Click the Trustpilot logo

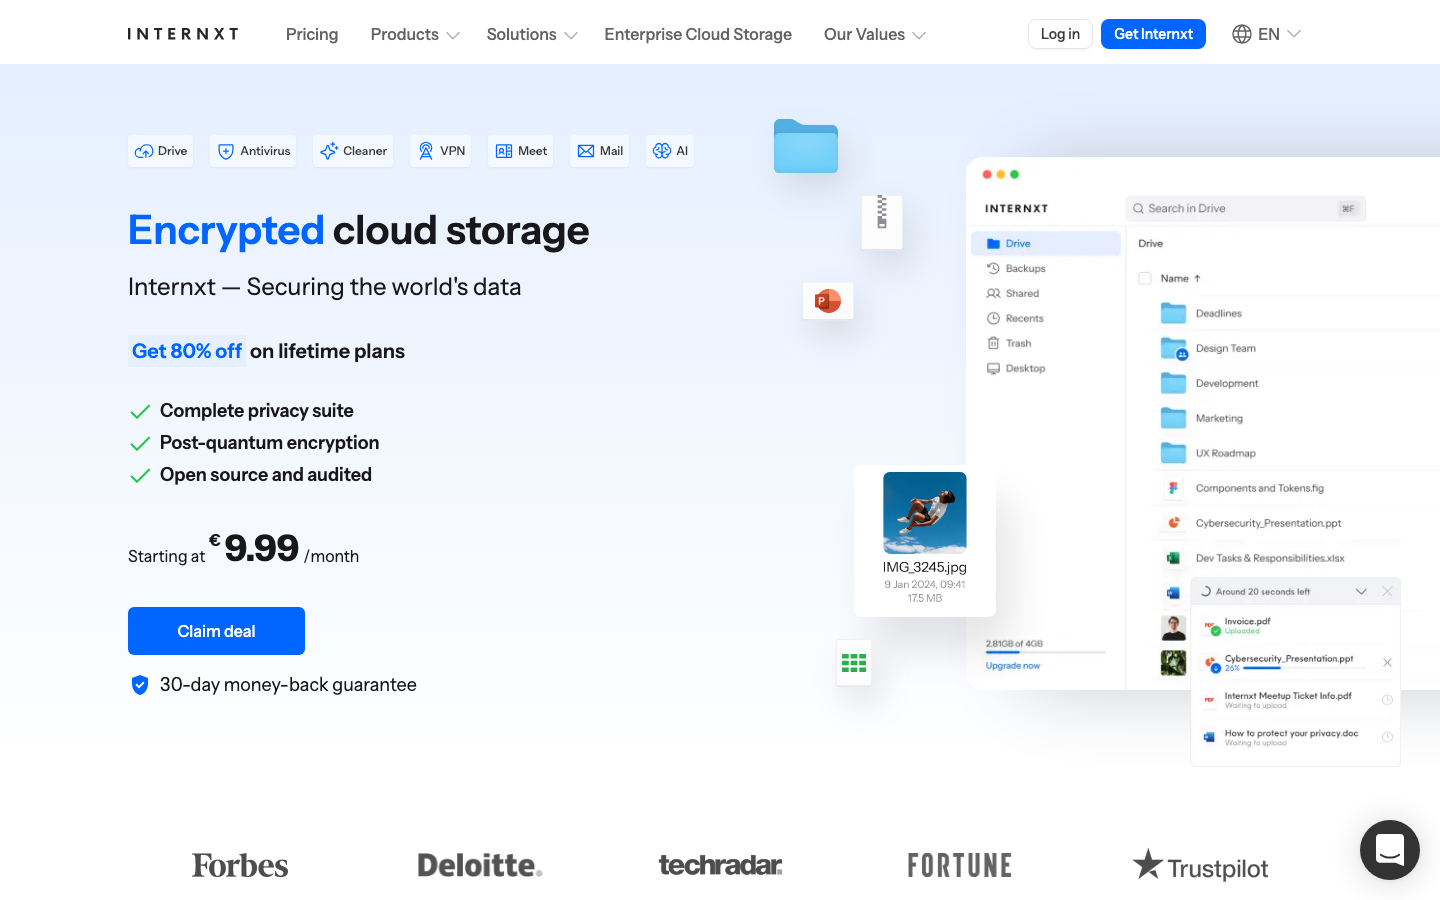coord(1200,866)
